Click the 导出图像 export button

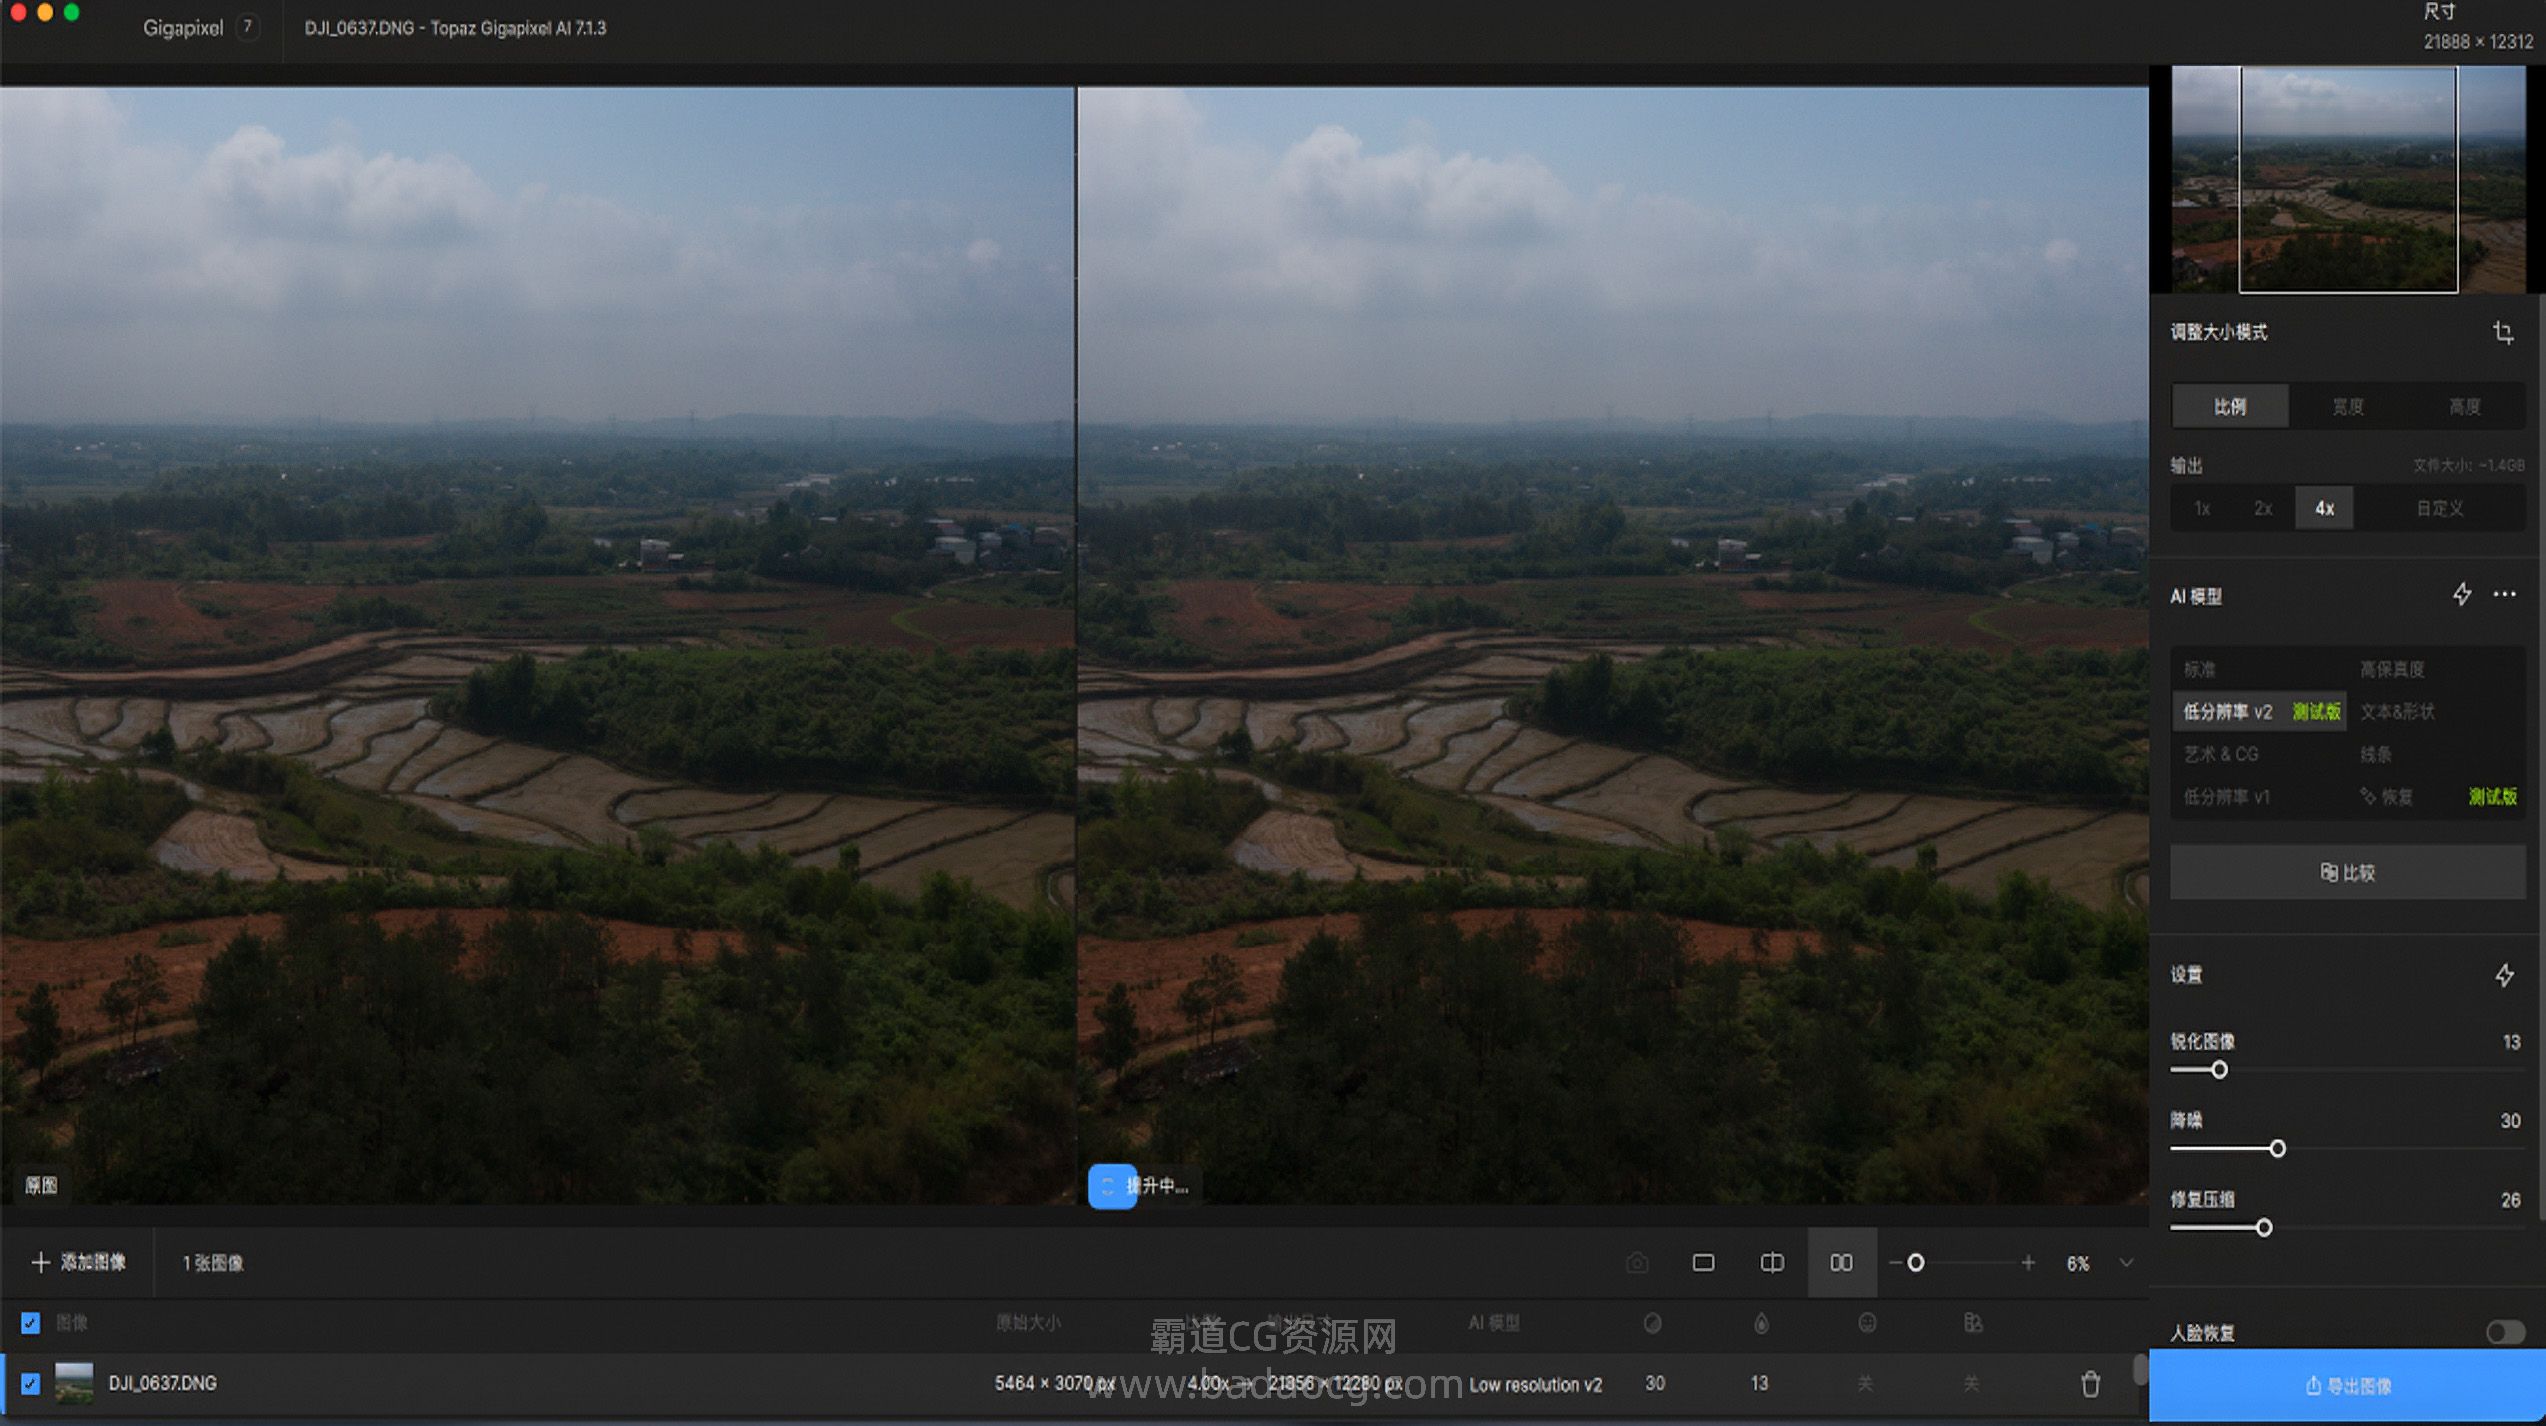2347,1386
